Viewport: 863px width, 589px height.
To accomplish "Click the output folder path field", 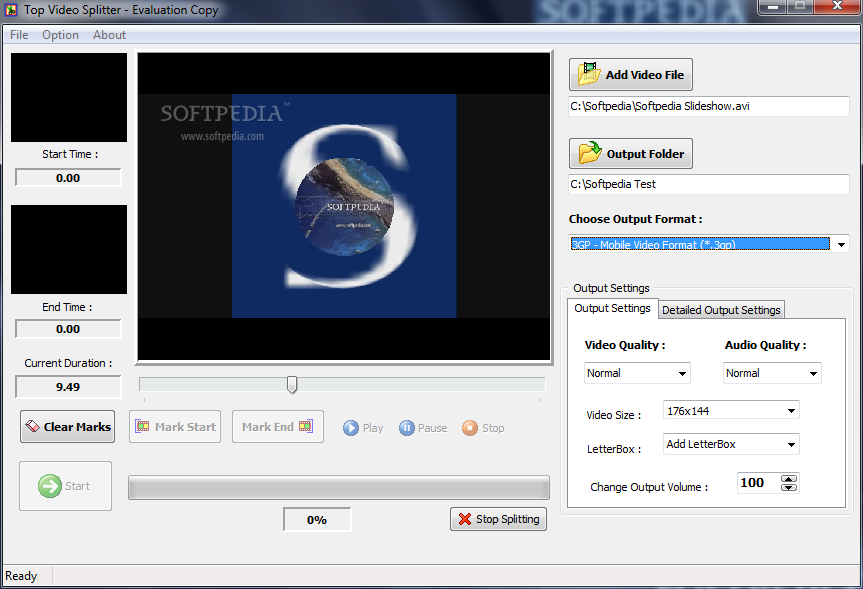I will 709,184.
